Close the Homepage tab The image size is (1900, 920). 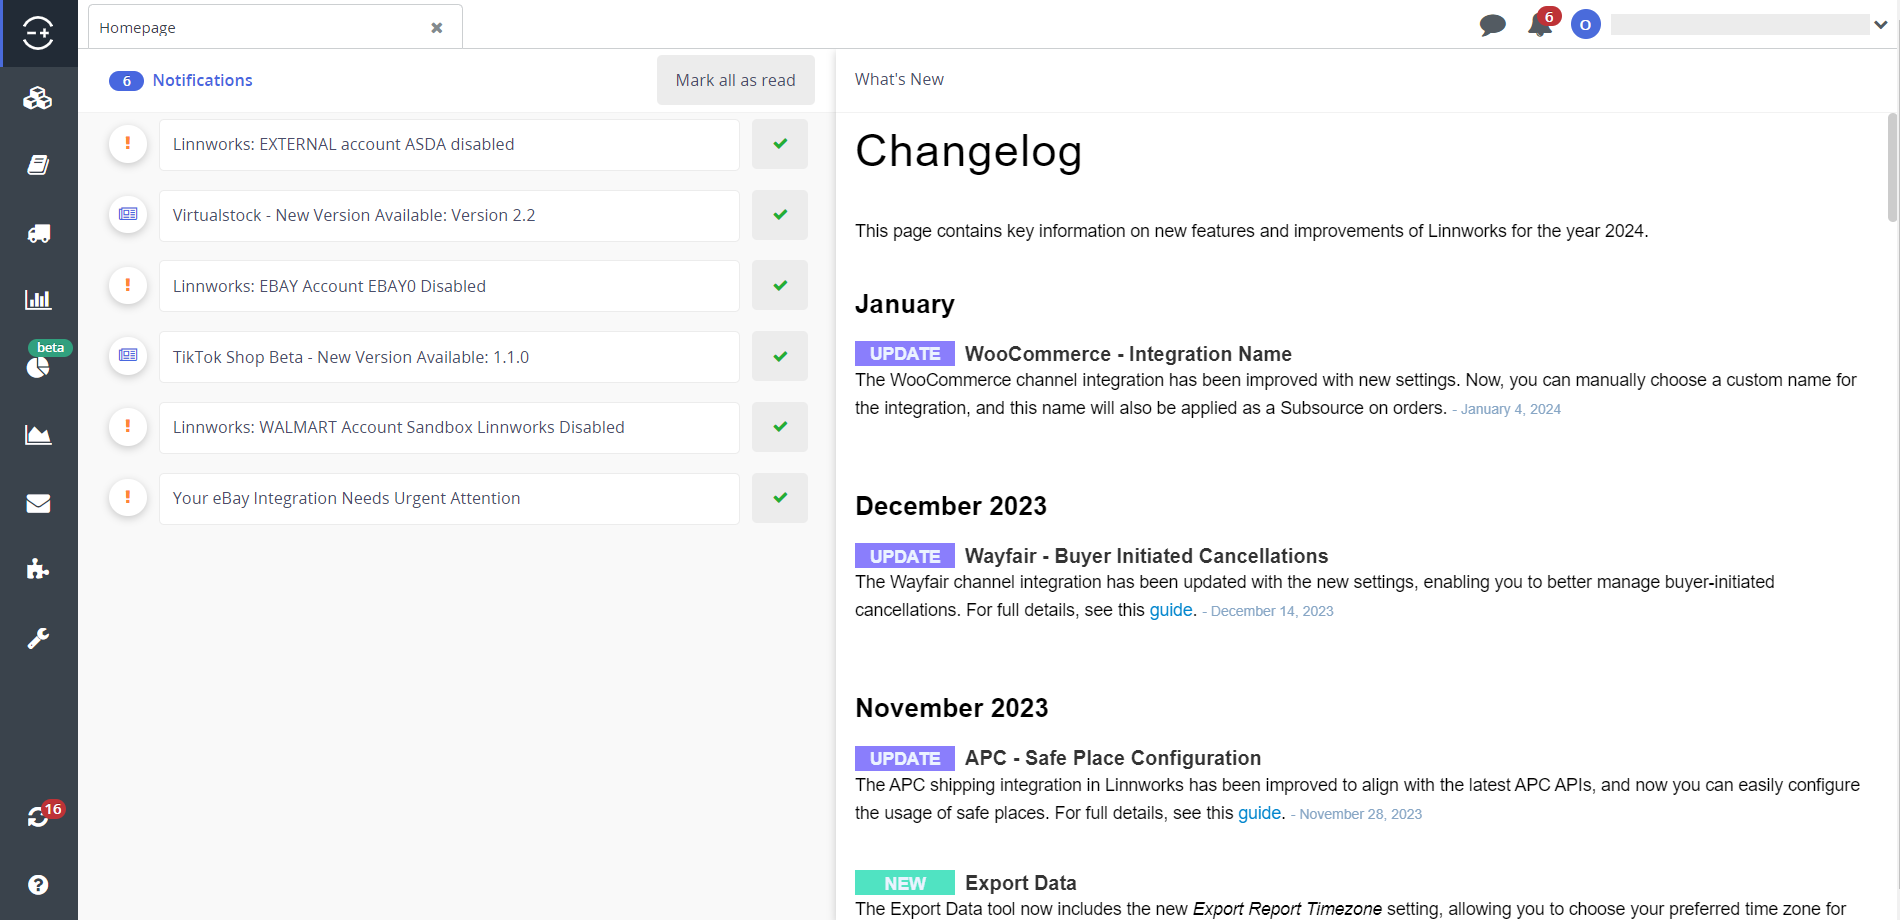tap(437, 28)
